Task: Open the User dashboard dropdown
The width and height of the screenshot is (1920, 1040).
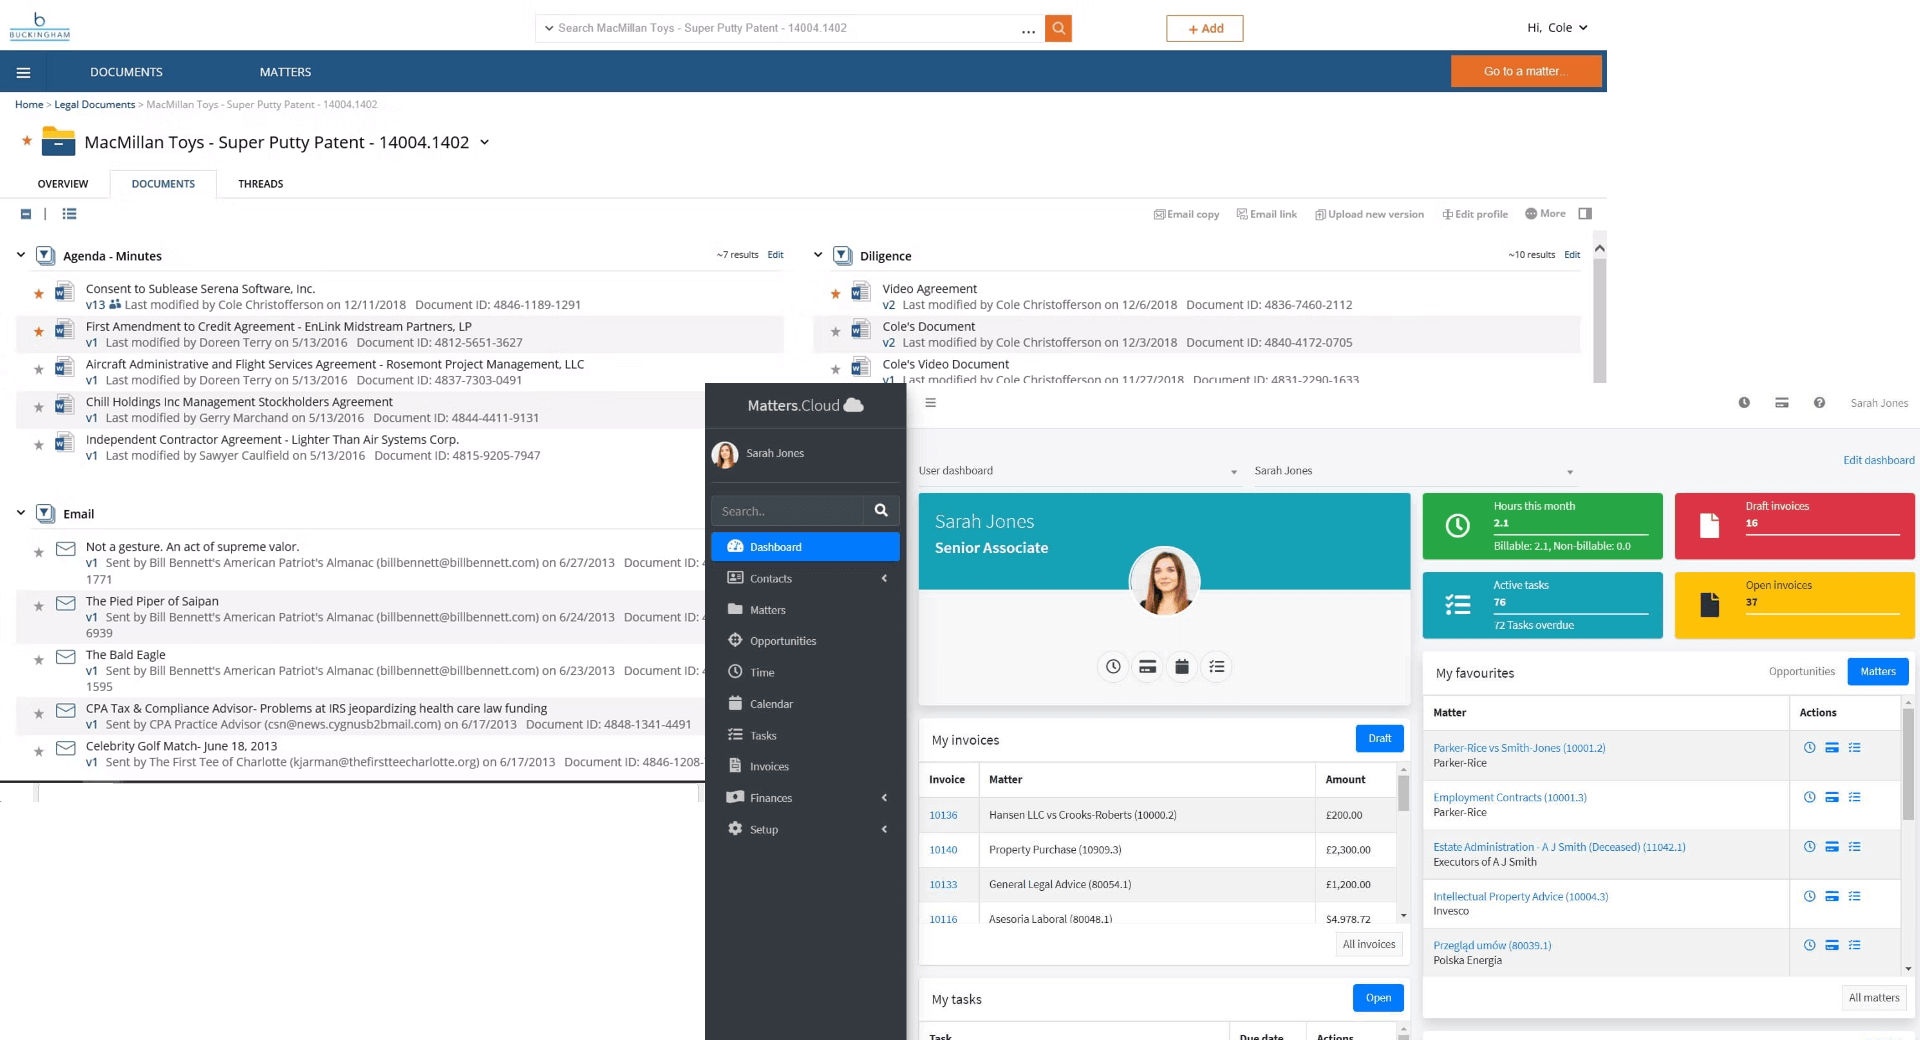Action: coord(1078,471)
